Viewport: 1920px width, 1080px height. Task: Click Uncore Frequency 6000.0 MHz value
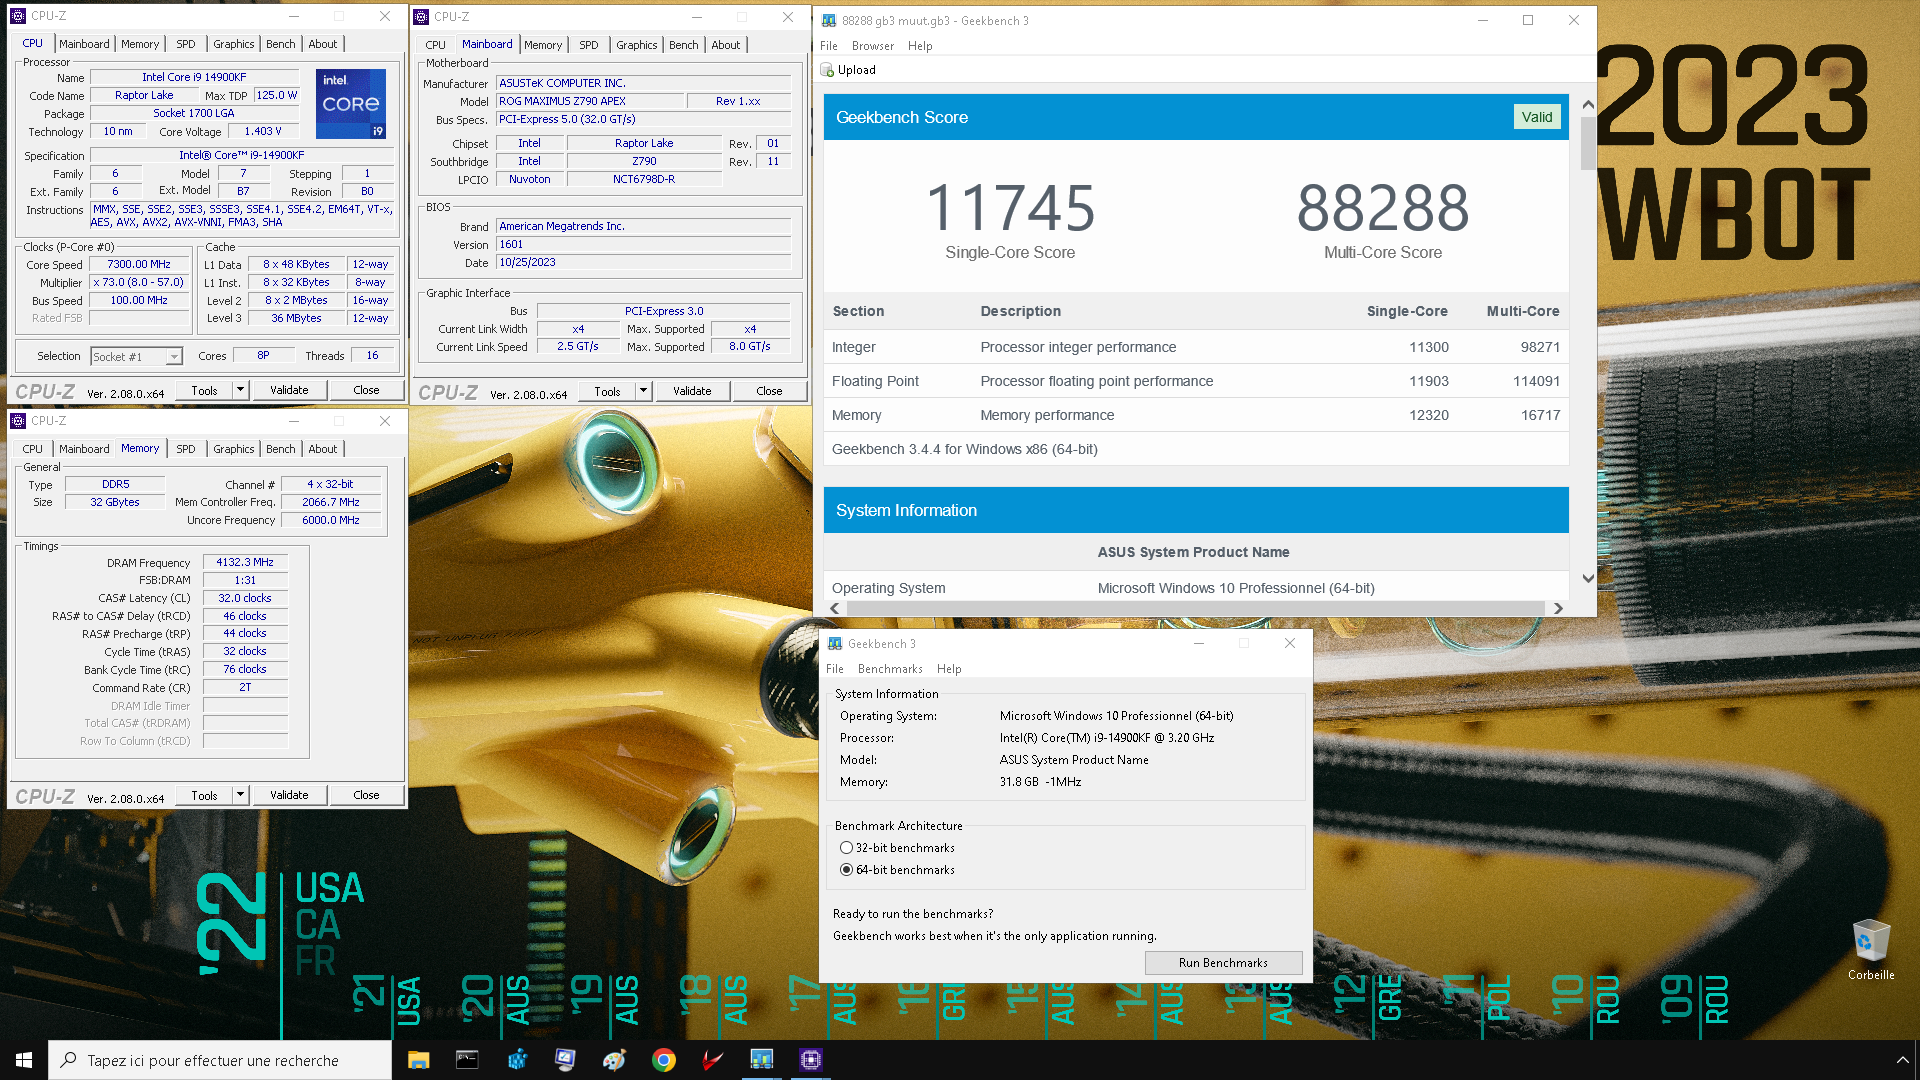pyautogui.click(x=331, y=521)
